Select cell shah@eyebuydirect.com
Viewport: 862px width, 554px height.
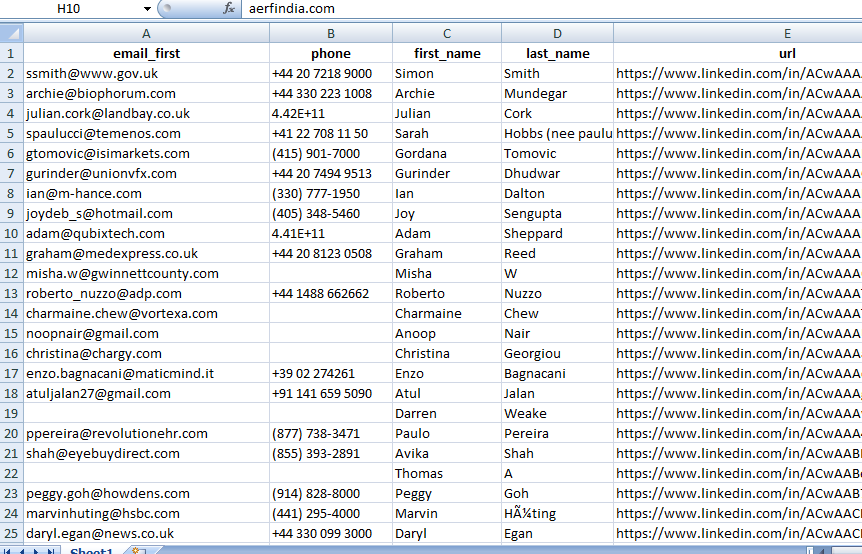146,453
